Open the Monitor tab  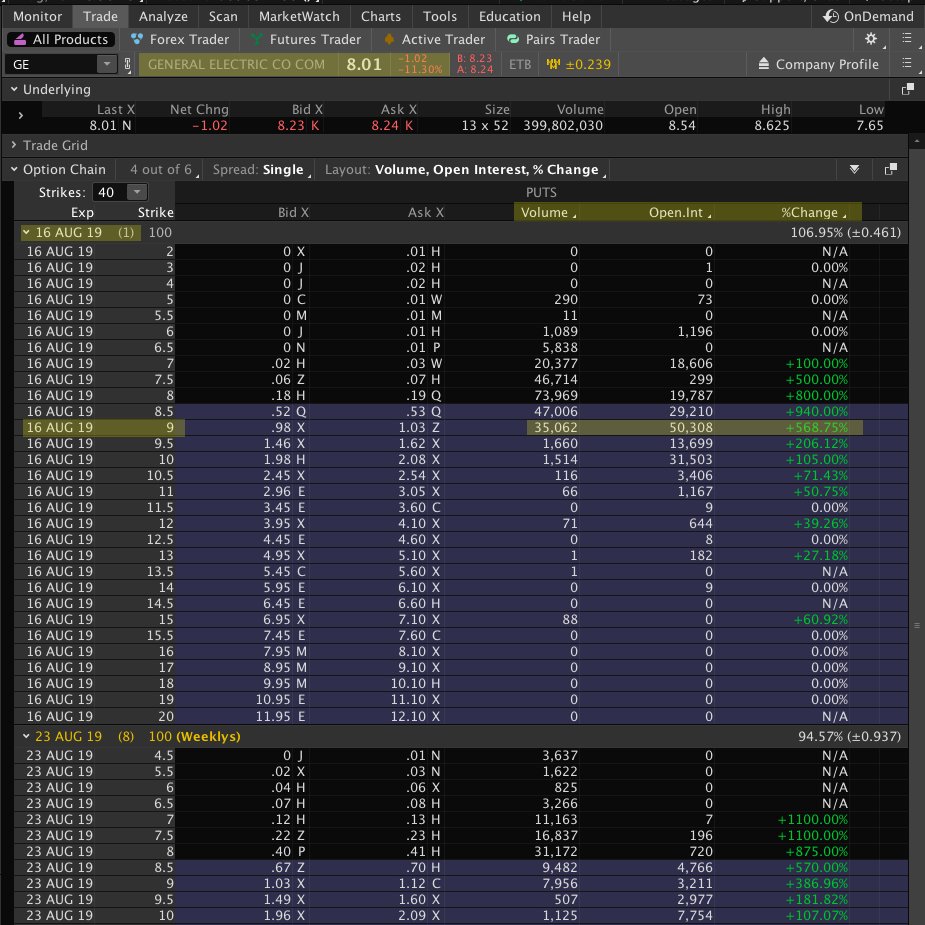coord(37,16)
